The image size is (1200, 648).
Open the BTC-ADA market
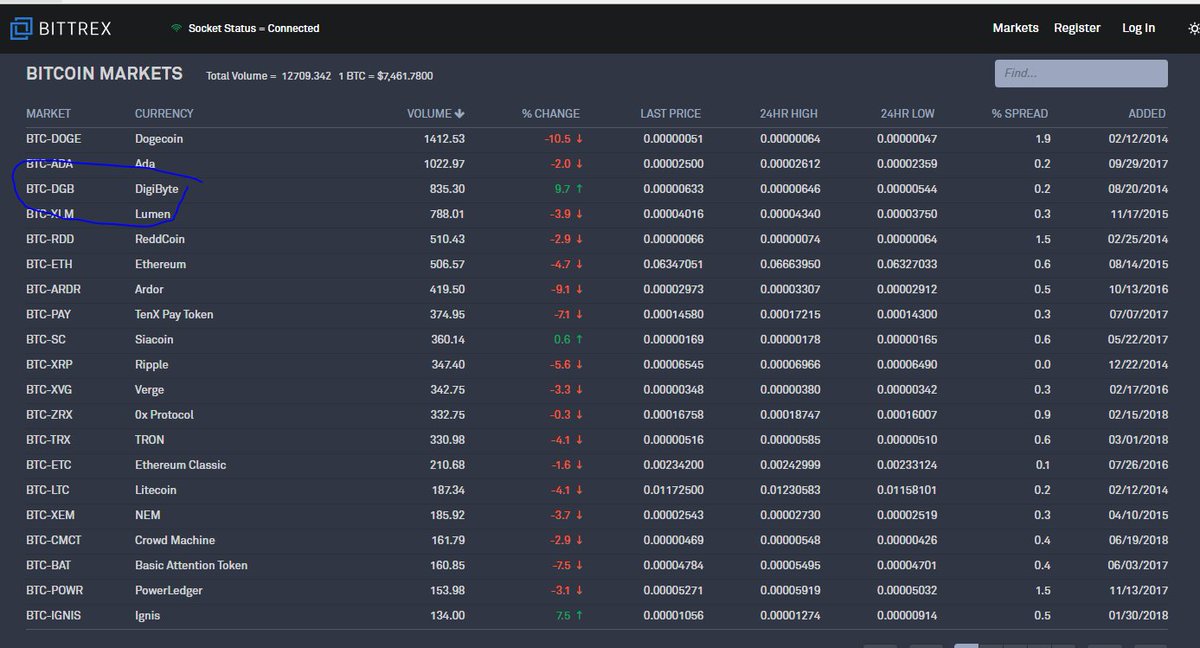pos(49,164)
